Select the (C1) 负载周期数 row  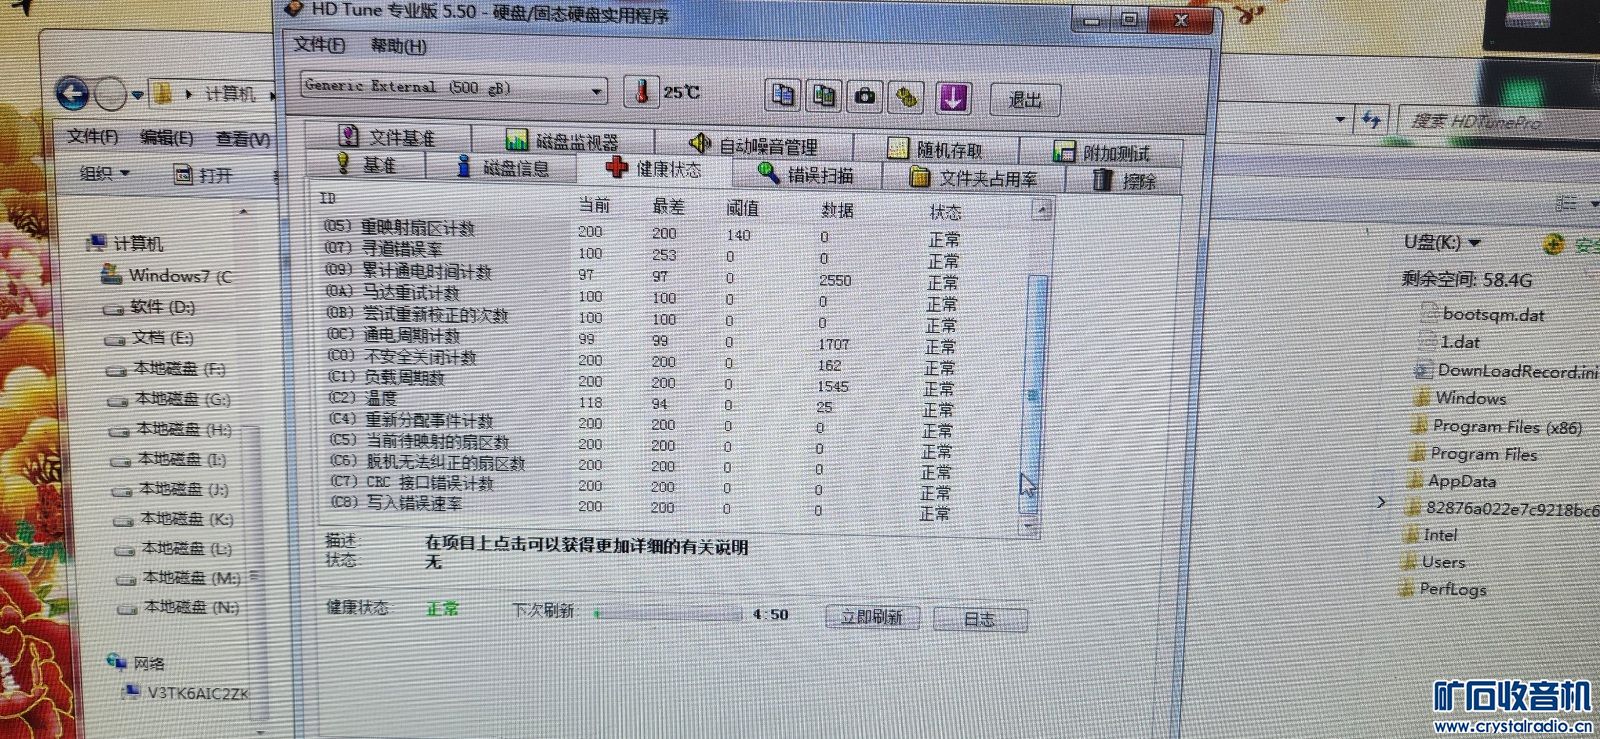pos(676,381)
